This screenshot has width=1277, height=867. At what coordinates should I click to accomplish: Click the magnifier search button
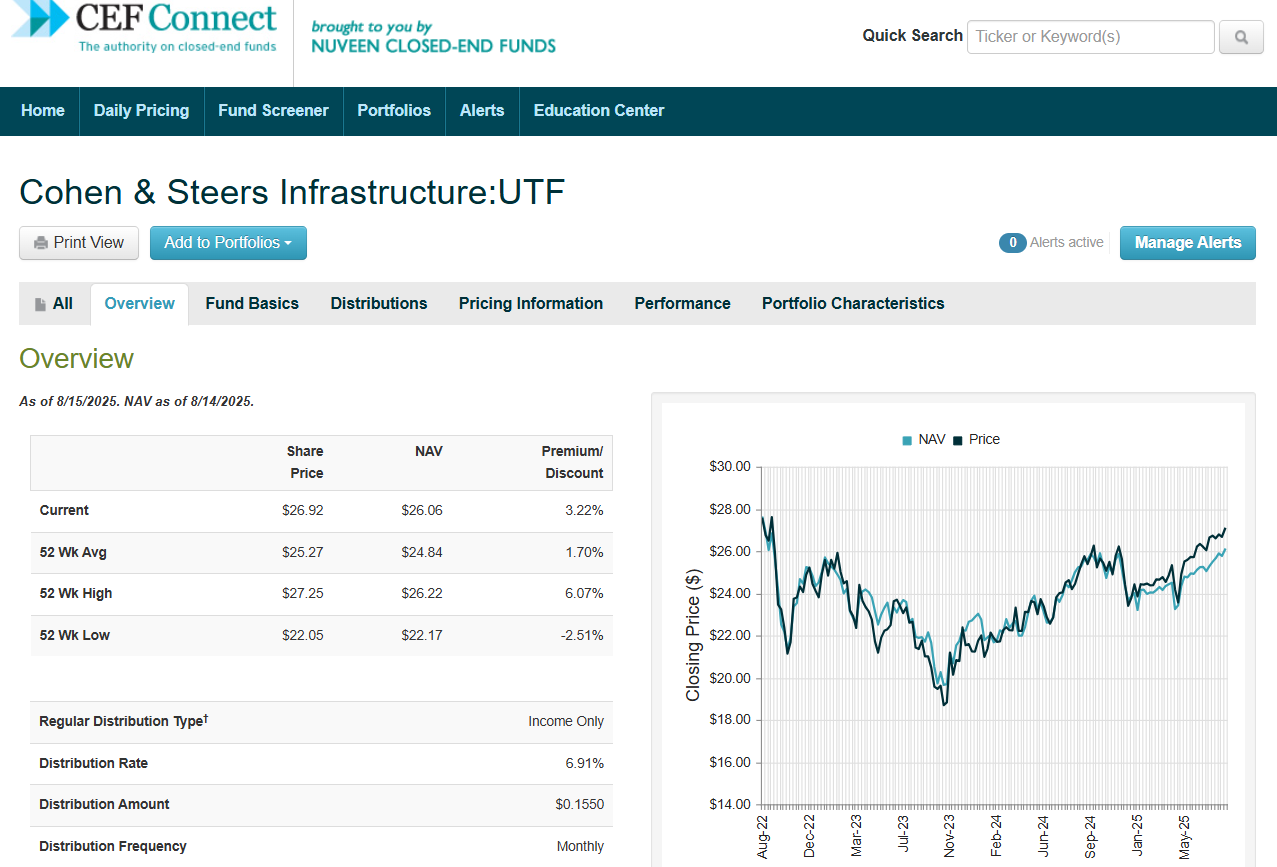click(x=1241, y=37)
